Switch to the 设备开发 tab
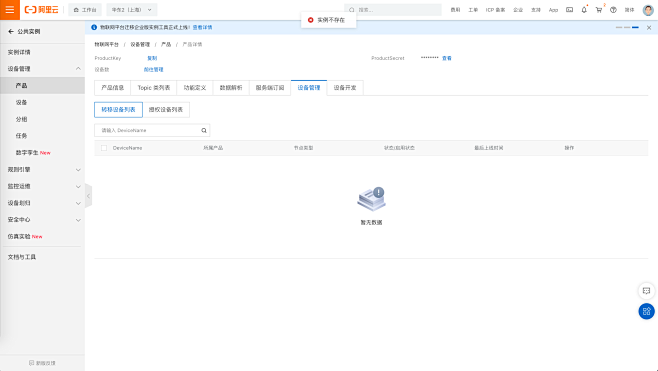658x371 pixels. point(345,88)
